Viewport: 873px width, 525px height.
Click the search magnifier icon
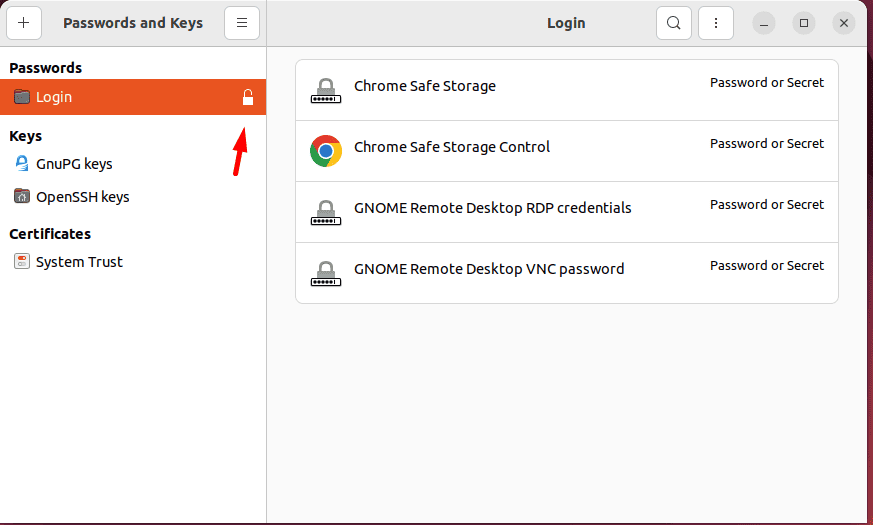click(674, 23)
